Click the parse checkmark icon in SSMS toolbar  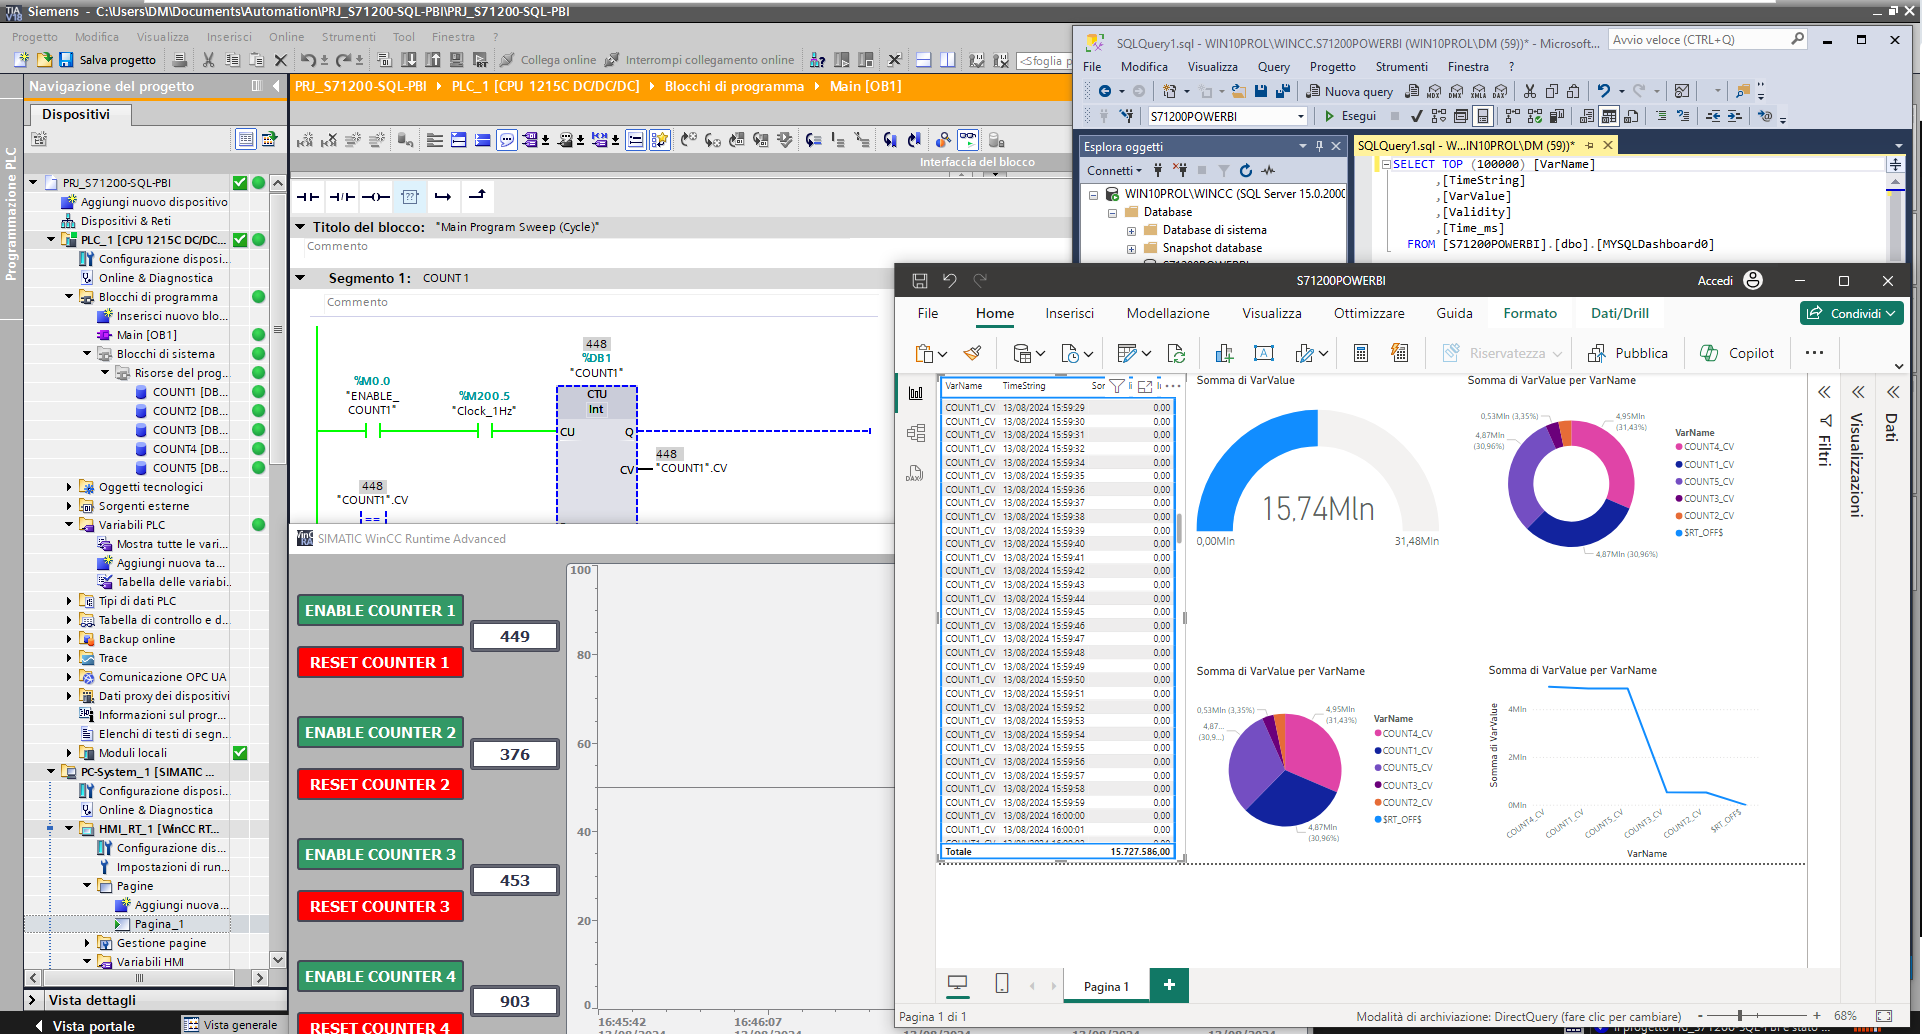click(1416, 116)
